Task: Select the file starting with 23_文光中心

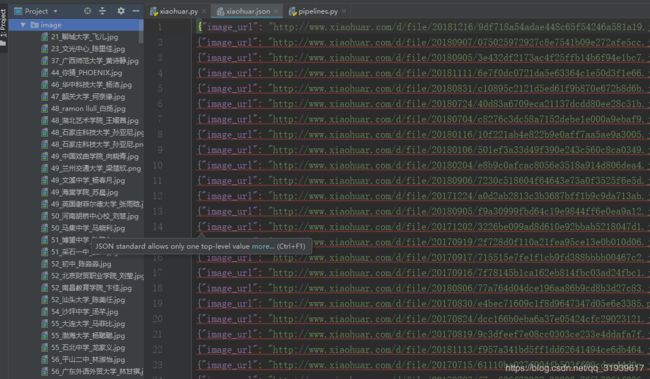Action: point(88,49)
